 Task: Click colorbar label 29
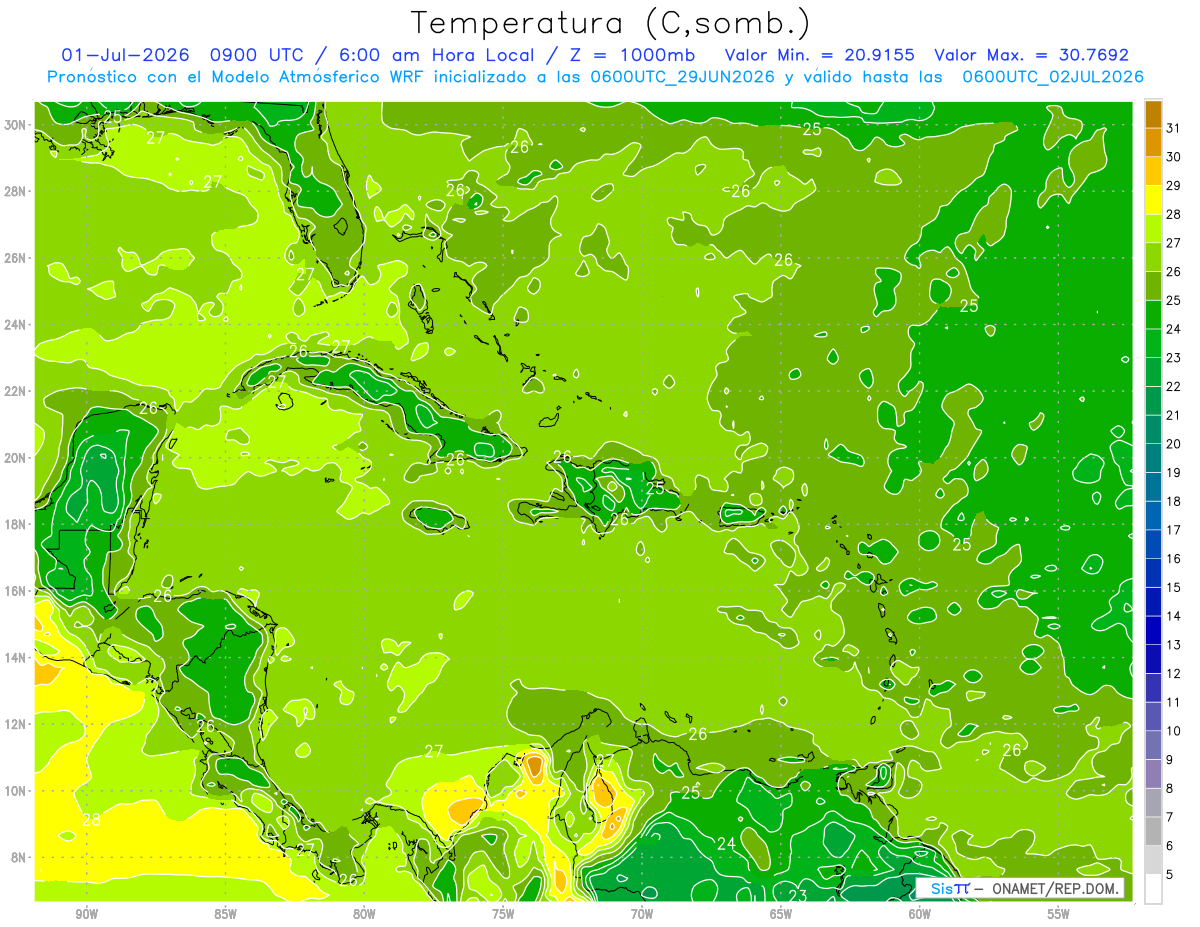pyautogui.click(x=1174, y=185)
